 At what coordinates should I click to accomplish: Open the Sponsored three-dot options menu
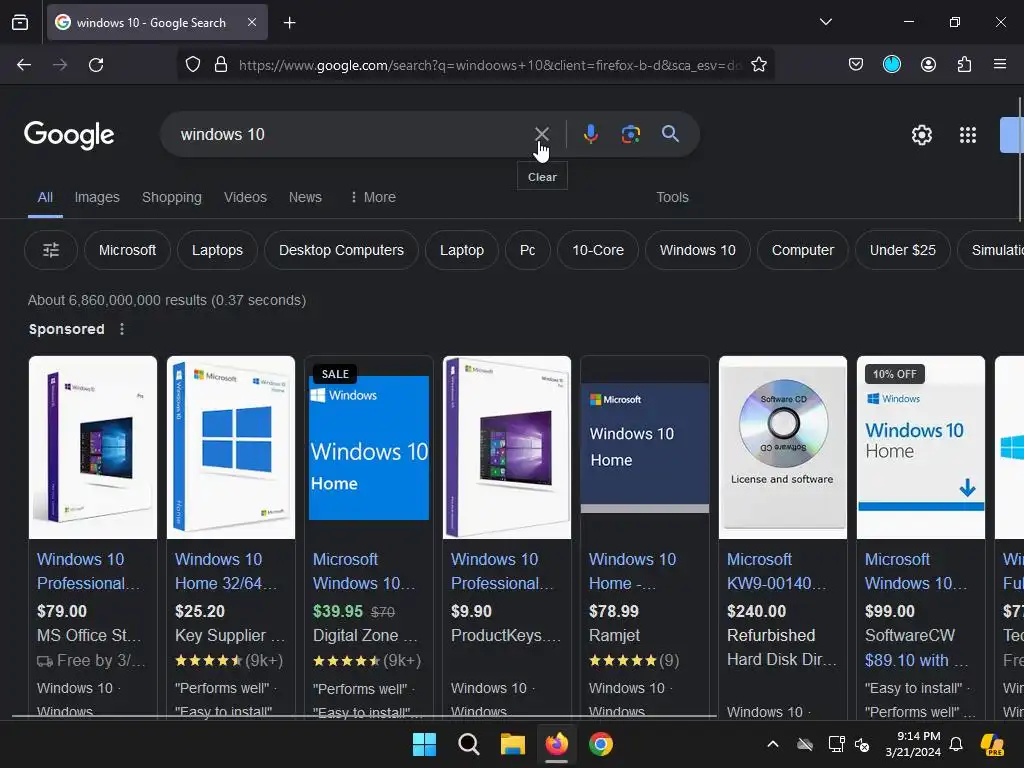122,329
